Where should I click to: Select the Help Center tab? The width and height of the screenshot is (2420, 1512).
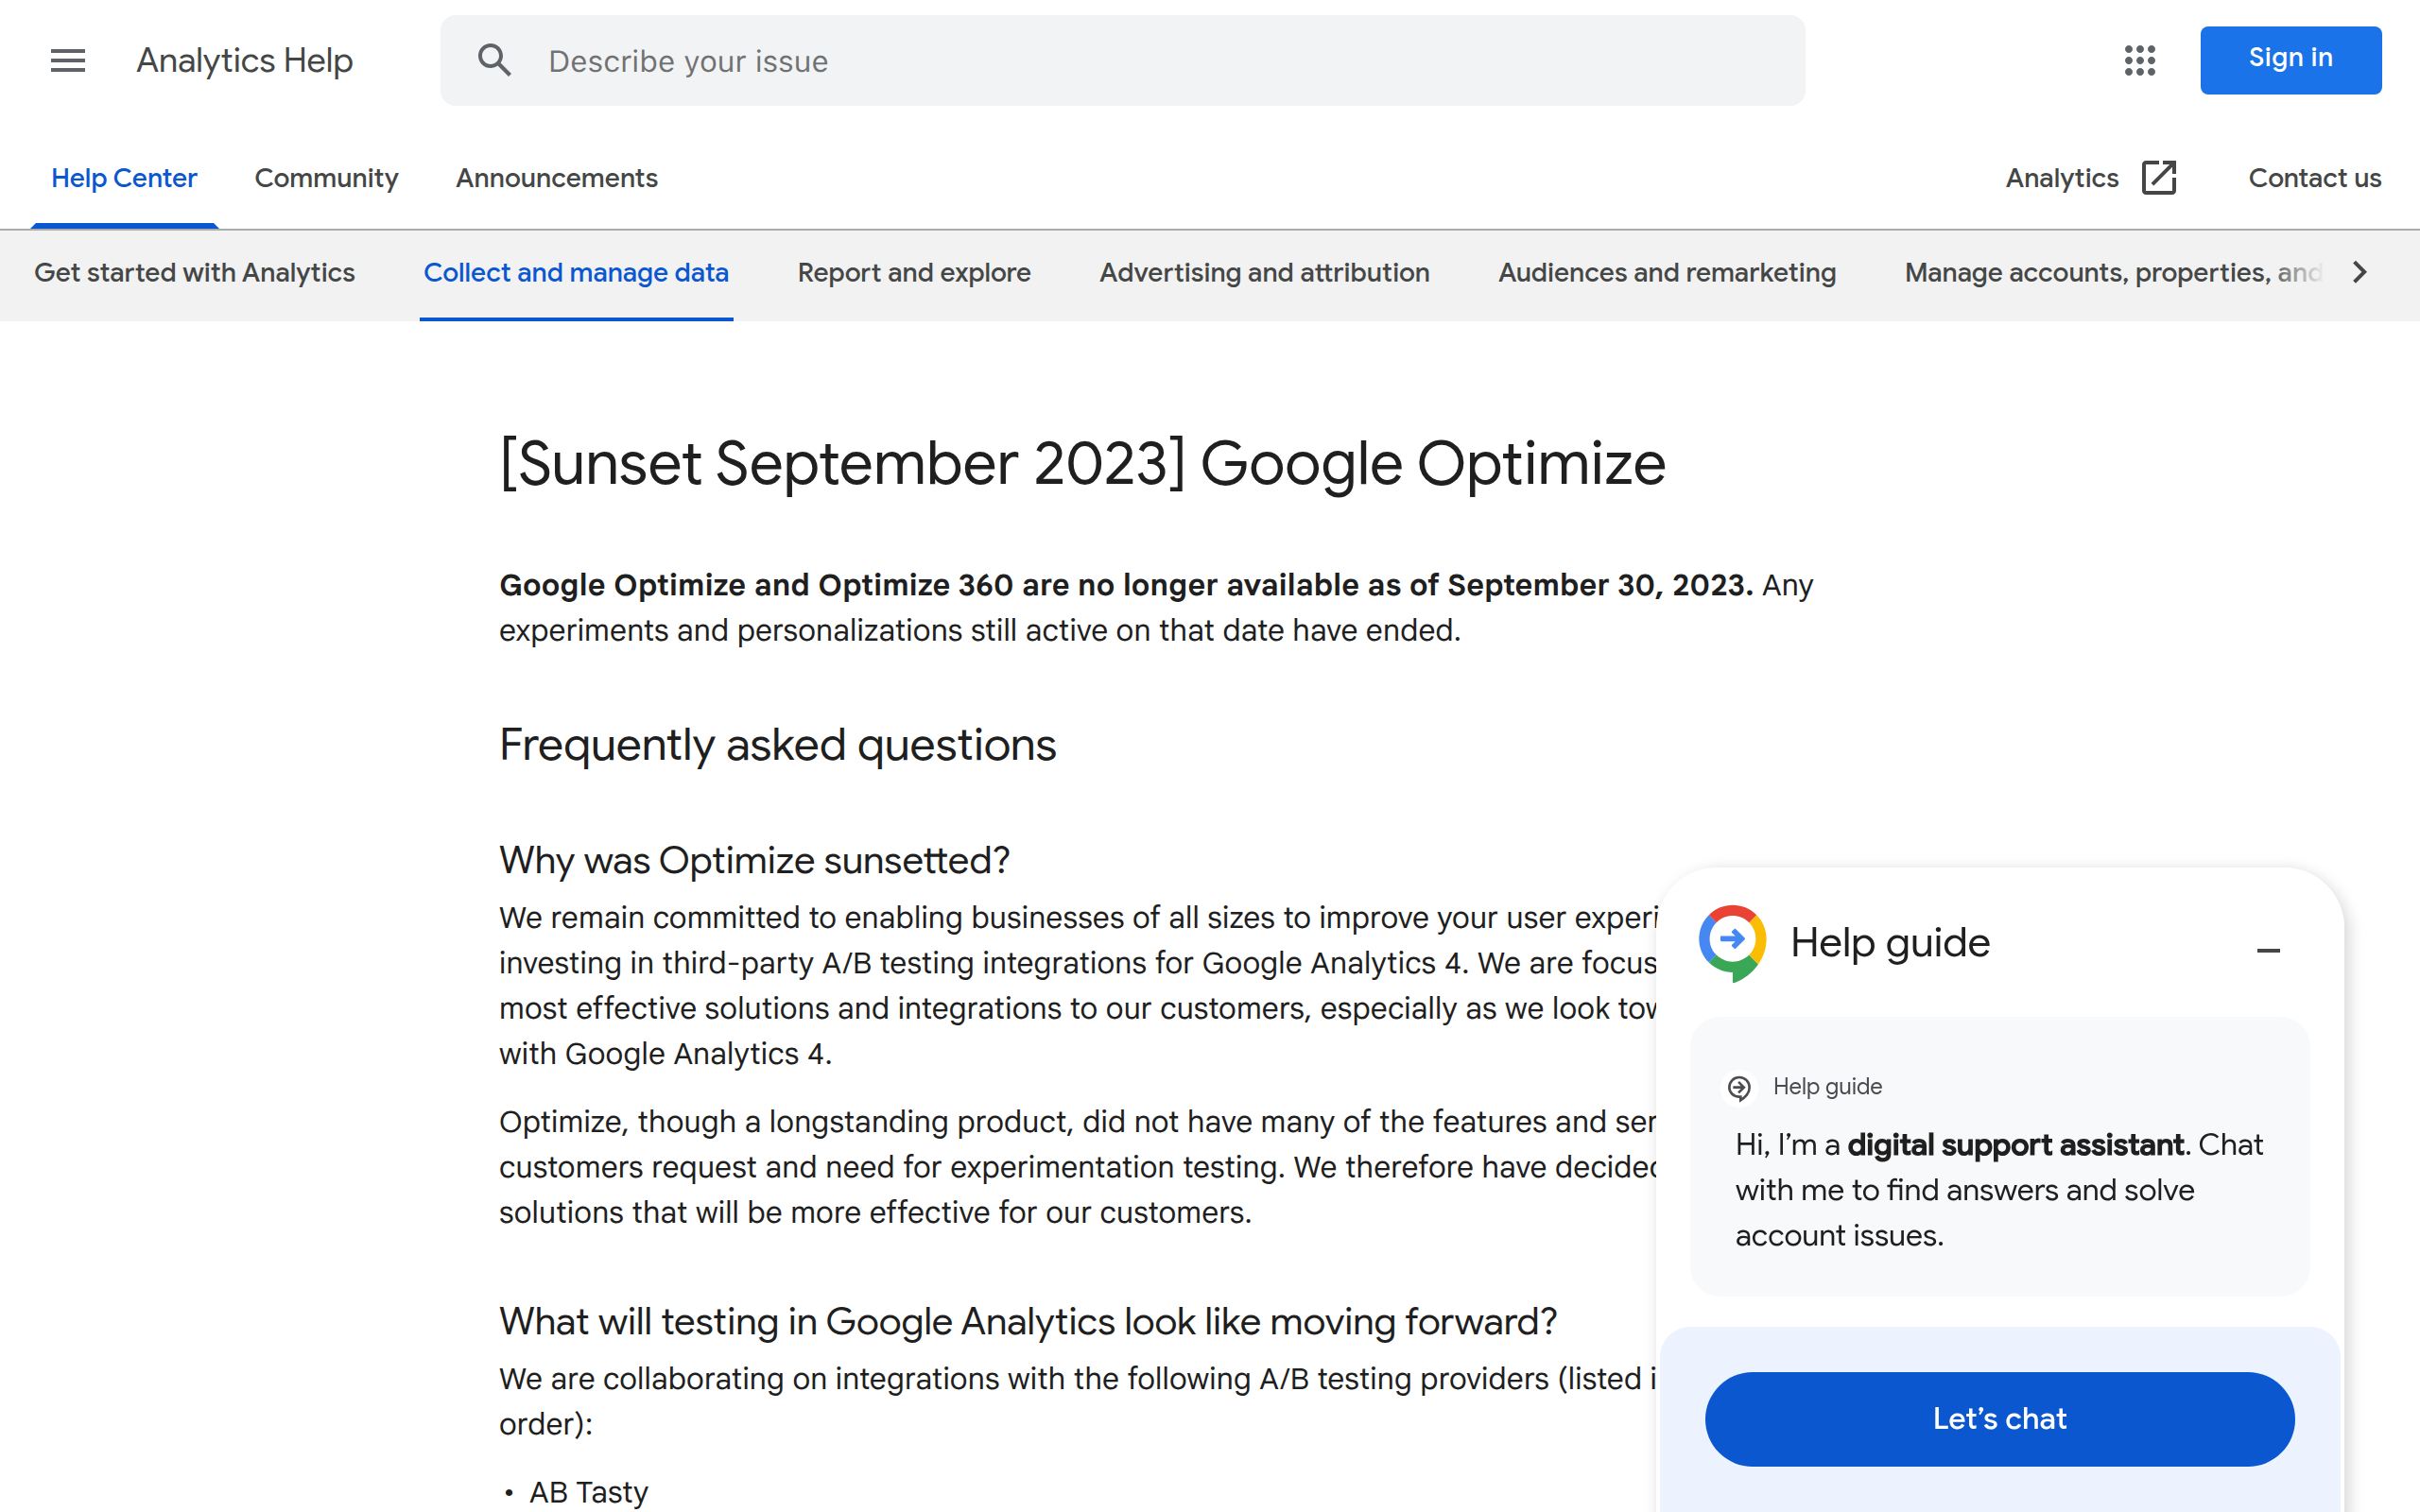124,177
